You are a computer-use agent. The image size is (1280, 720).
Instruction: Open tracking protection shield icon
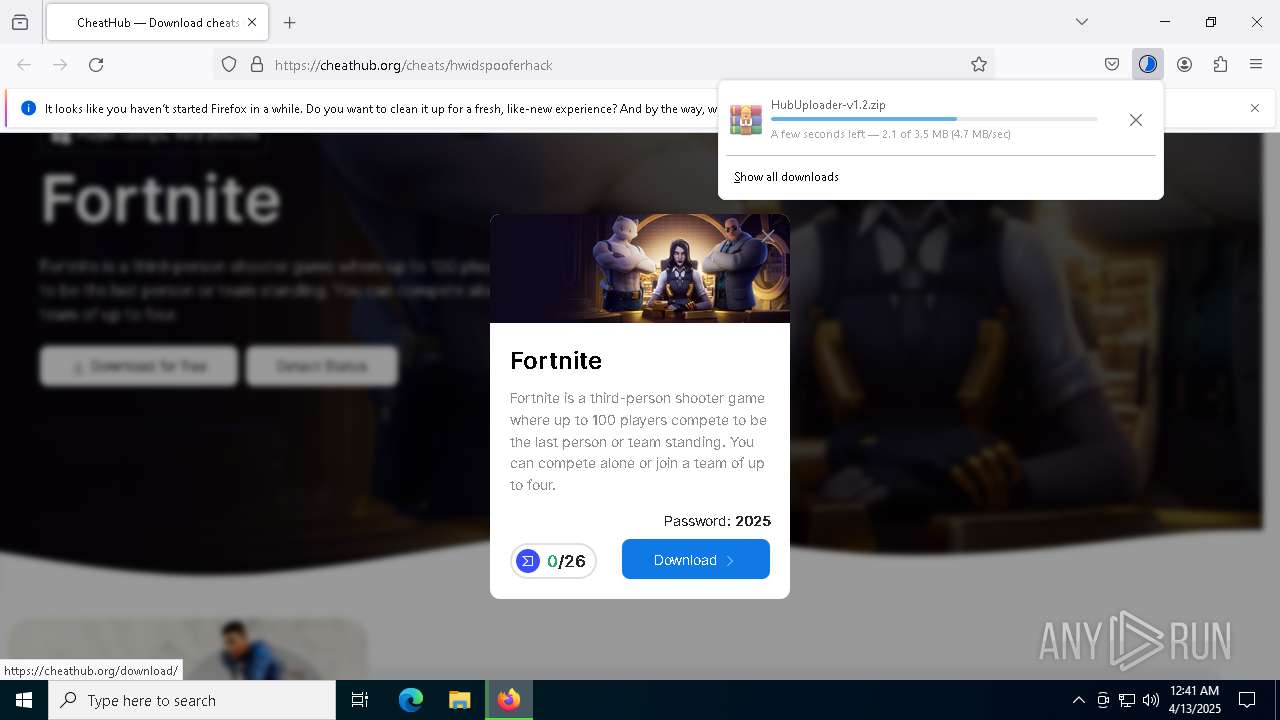click(229, 65)
